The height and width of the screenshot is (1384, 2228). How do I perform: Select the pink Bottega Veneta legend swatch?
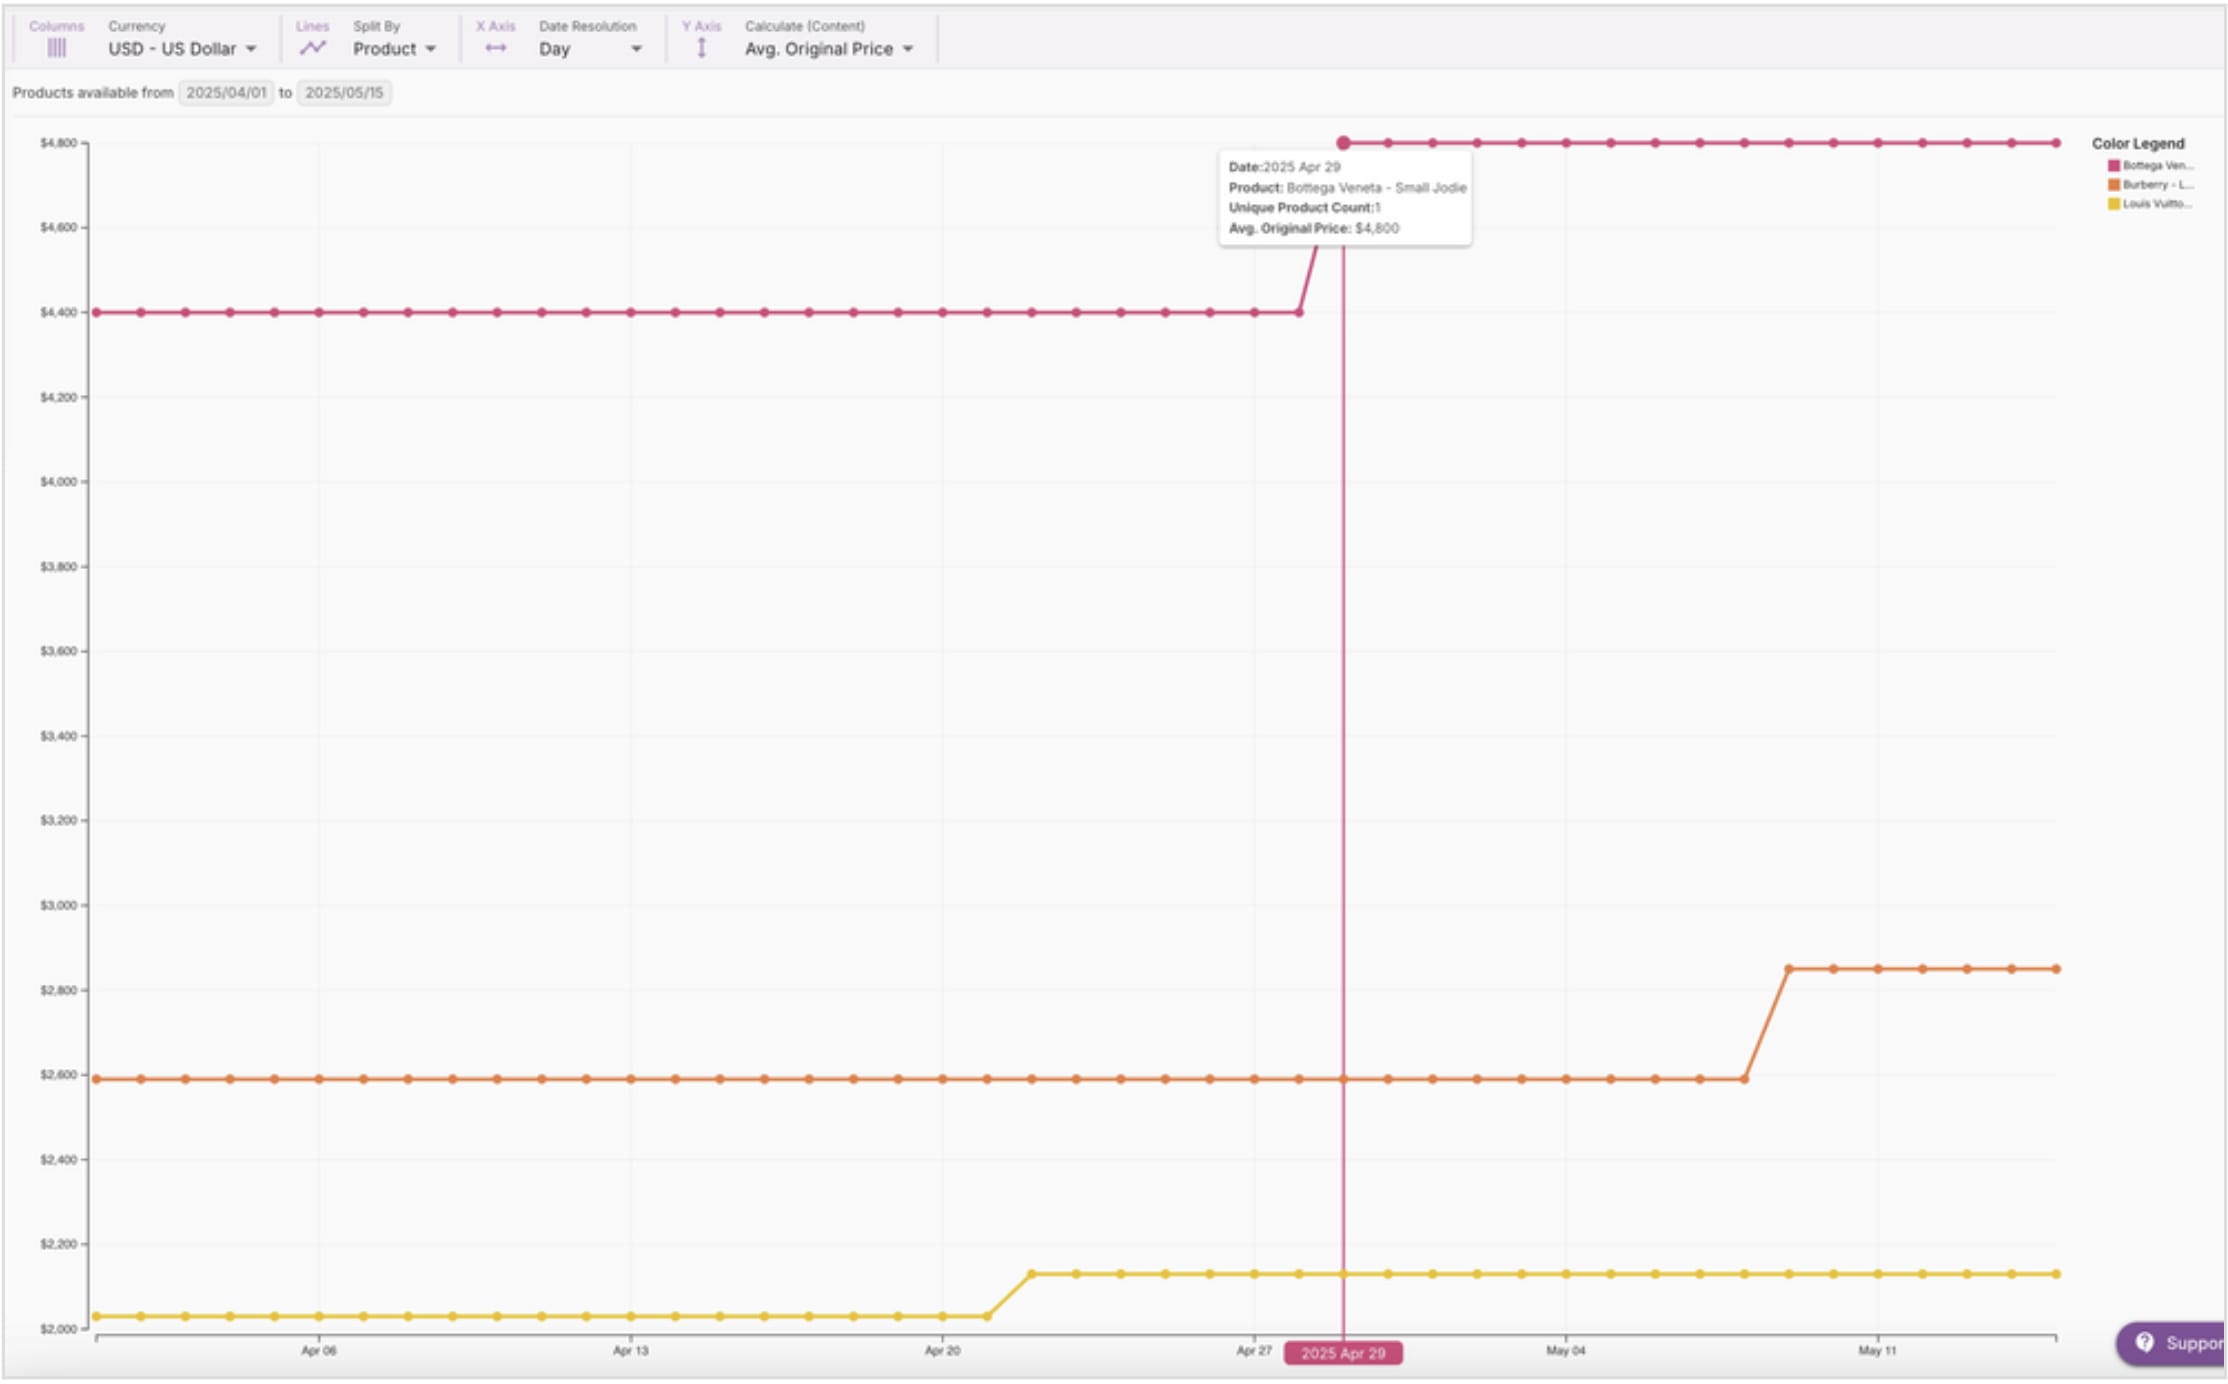click(x=2115, y=166)
